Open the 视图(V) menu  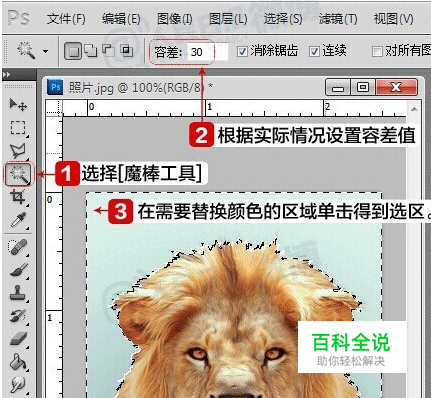393,19
